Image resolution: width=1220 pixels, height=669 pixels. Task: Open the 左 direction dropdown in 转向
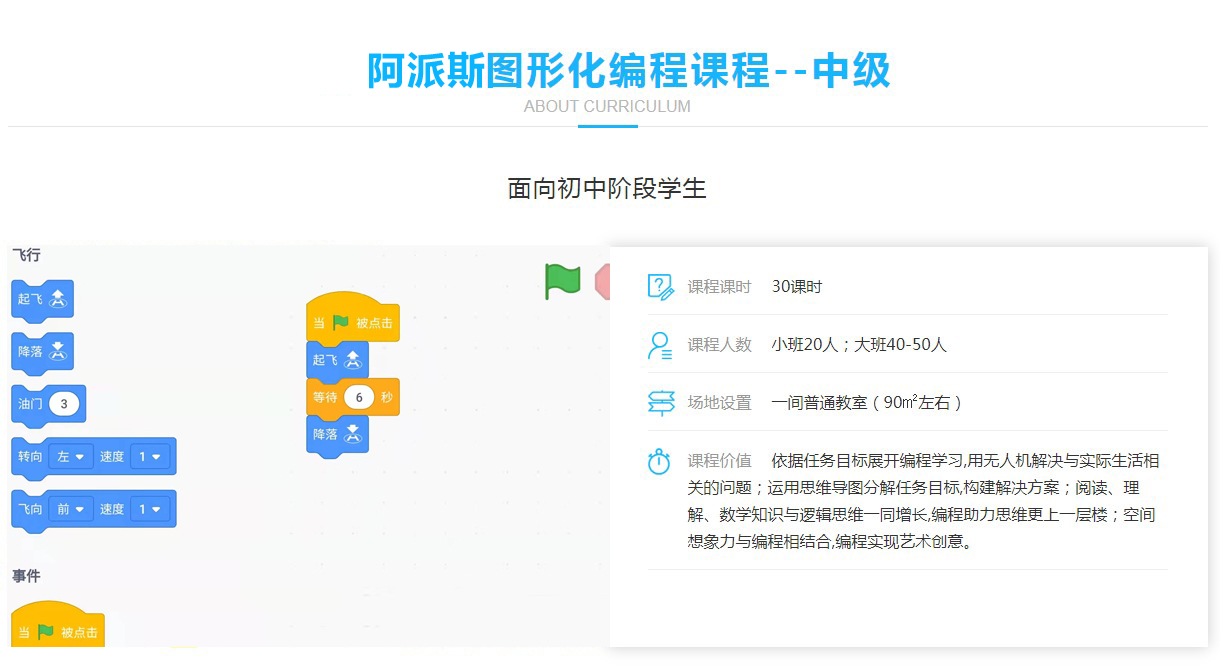[x=71, y=457]
